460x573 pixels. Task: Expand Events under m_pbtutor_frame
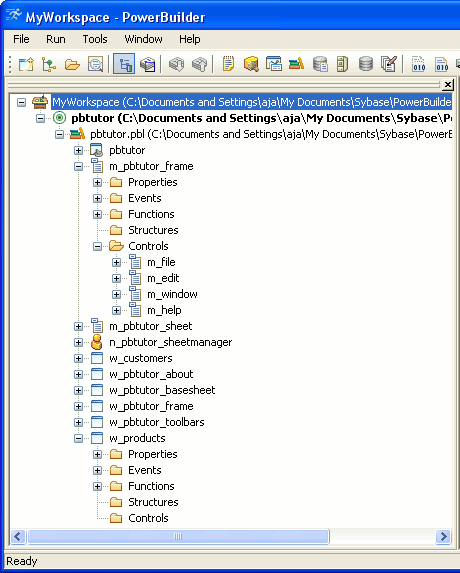98,198
